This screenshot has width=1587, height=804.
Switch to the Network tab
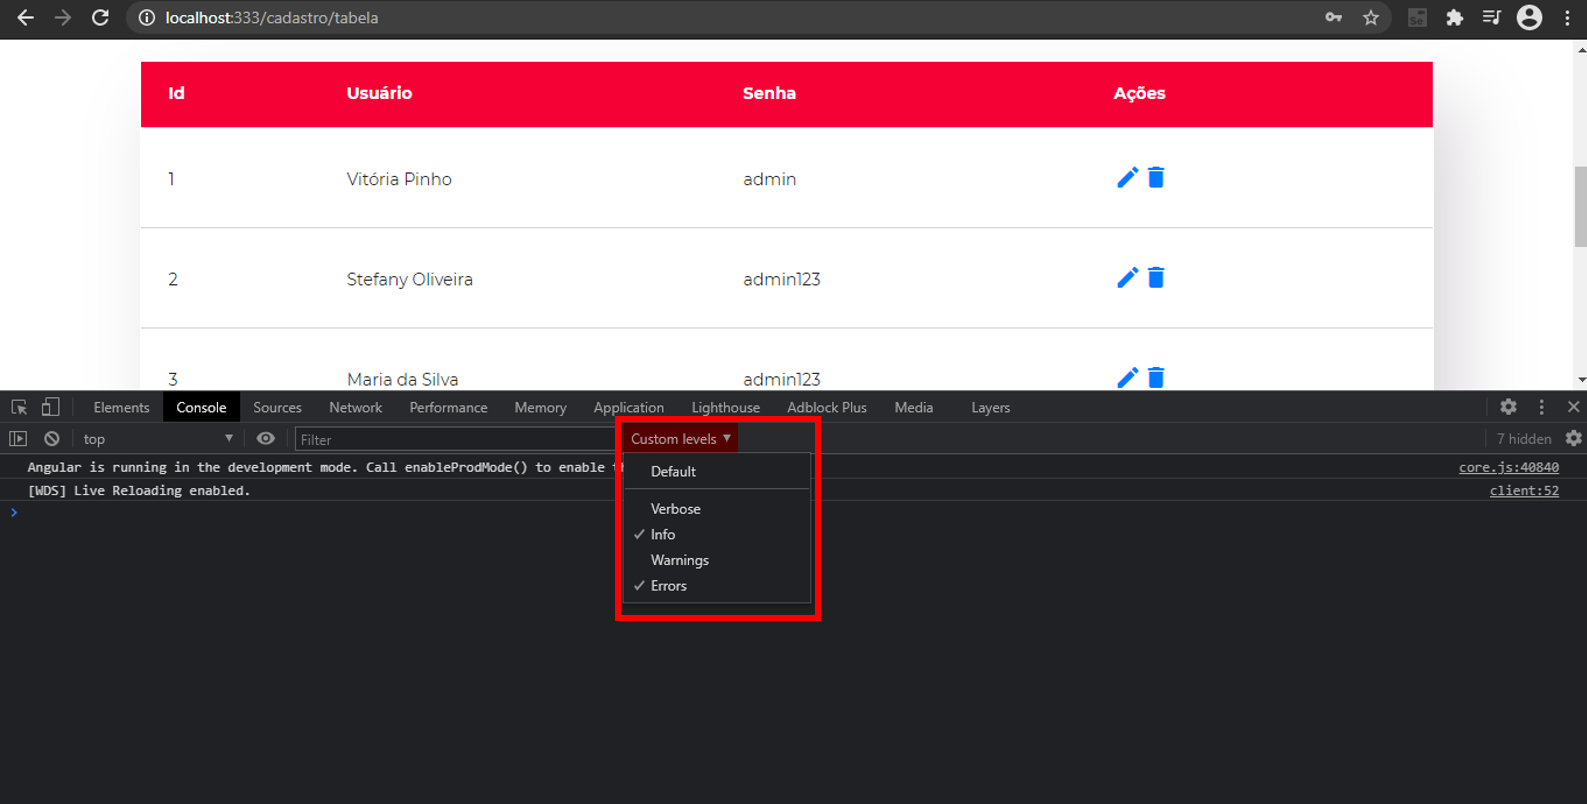pos(355,408)
